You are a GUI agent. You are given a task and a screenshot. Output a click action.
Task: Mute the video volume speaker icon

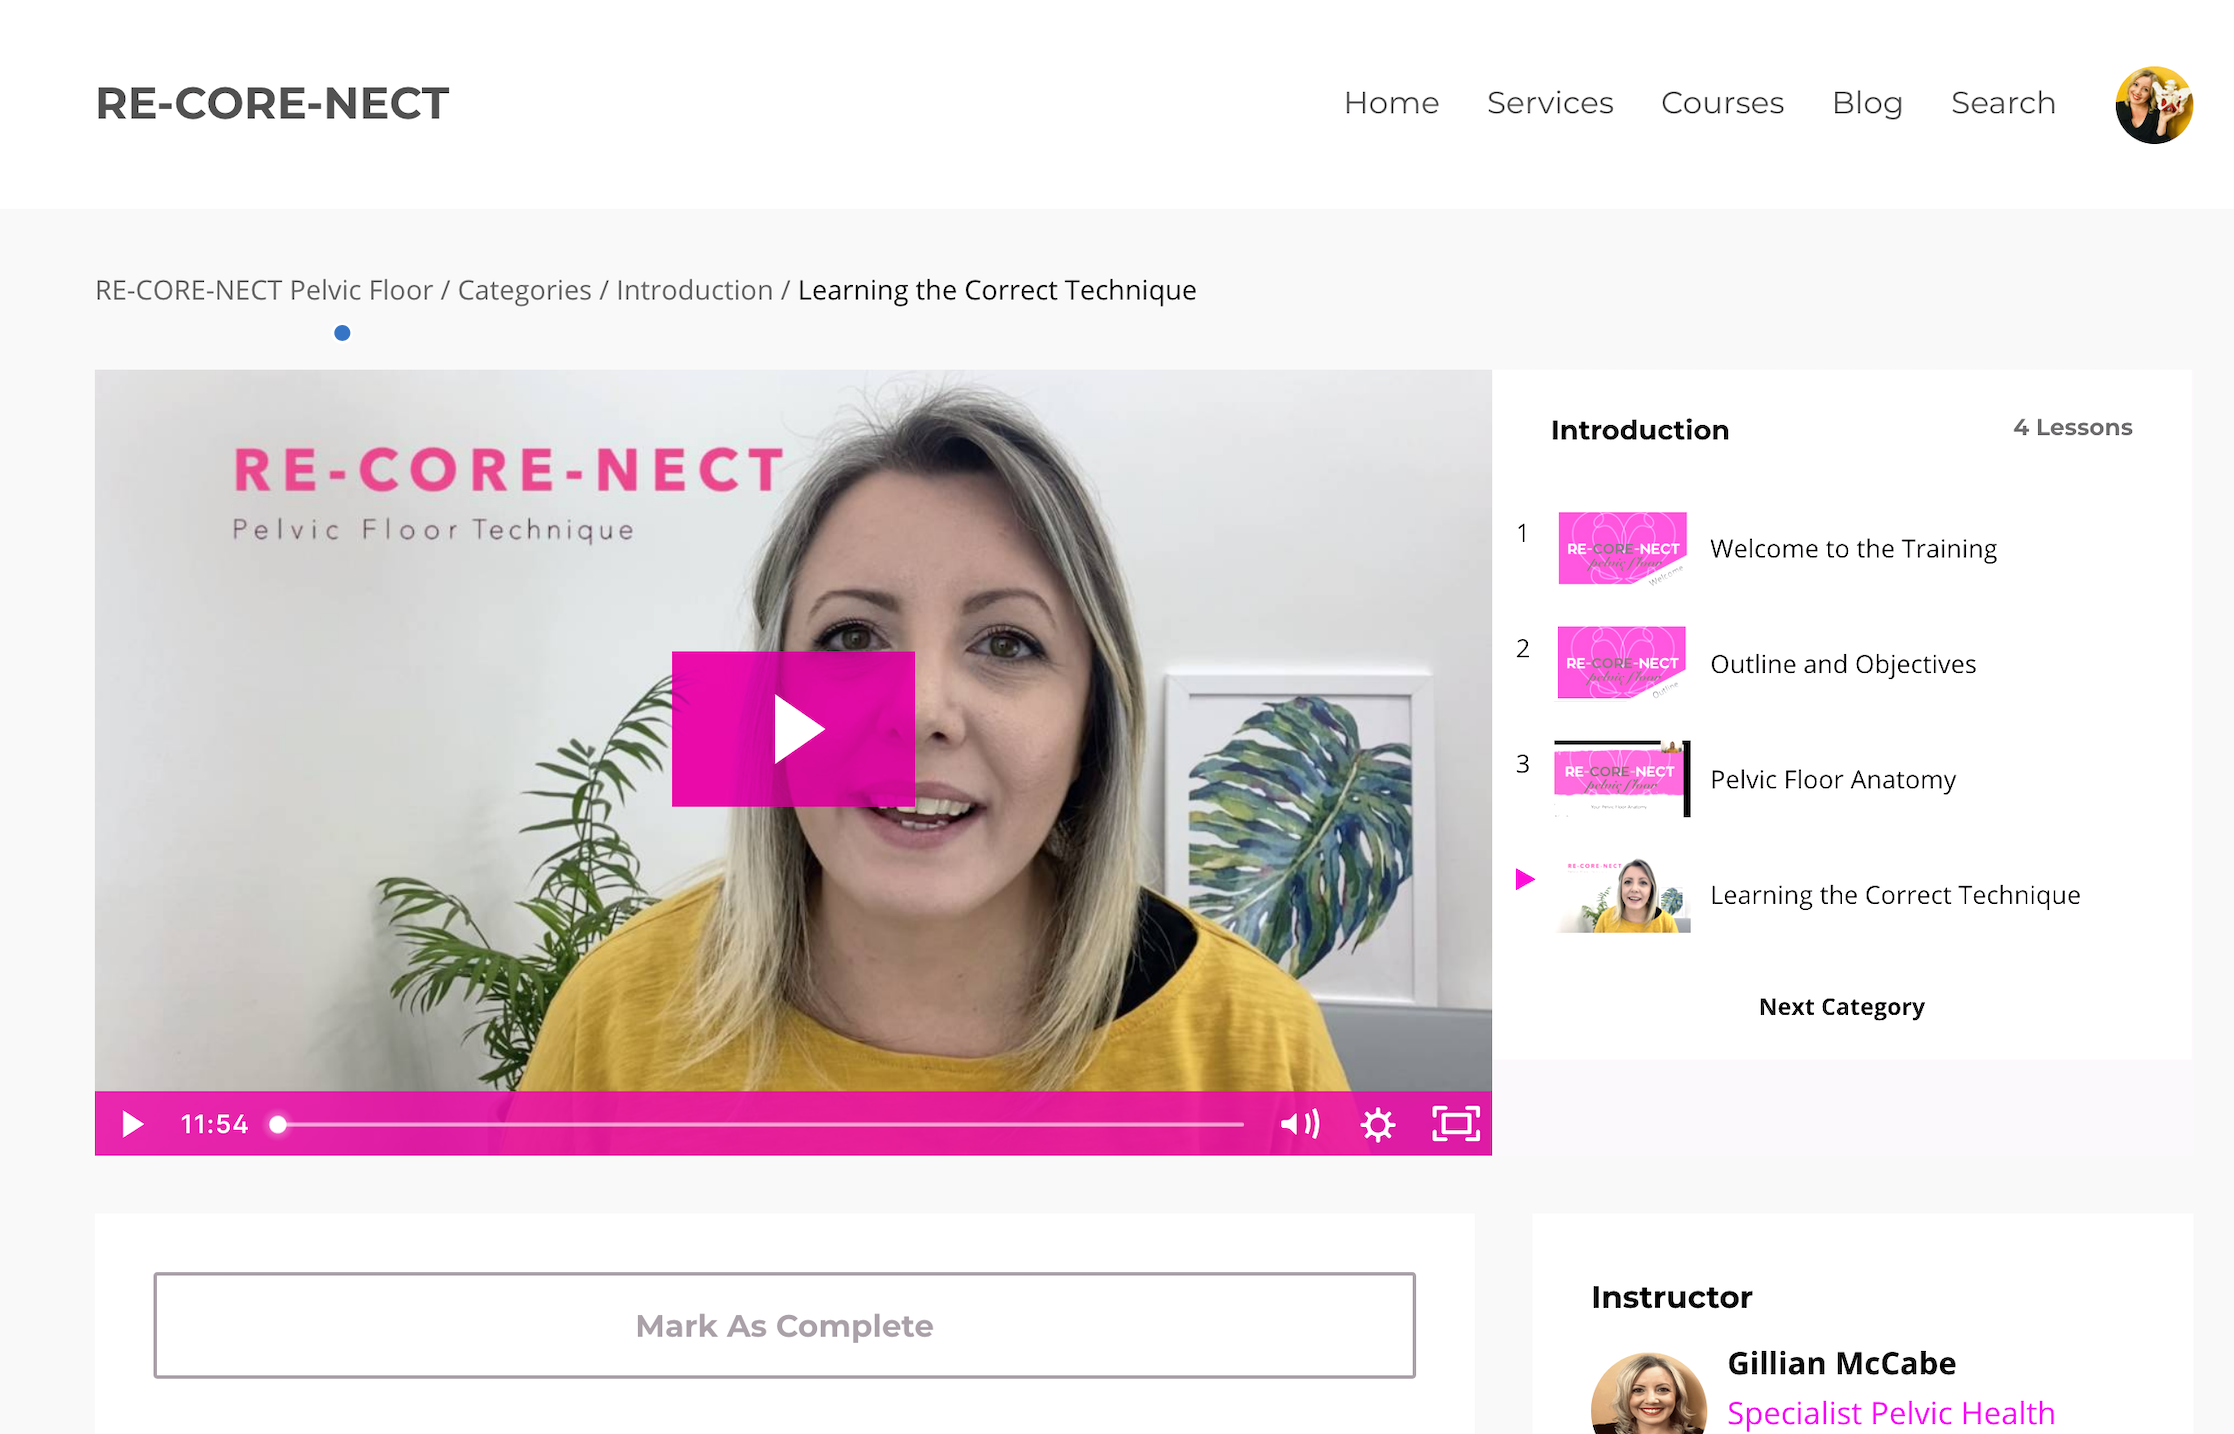pos(1299,1124)
